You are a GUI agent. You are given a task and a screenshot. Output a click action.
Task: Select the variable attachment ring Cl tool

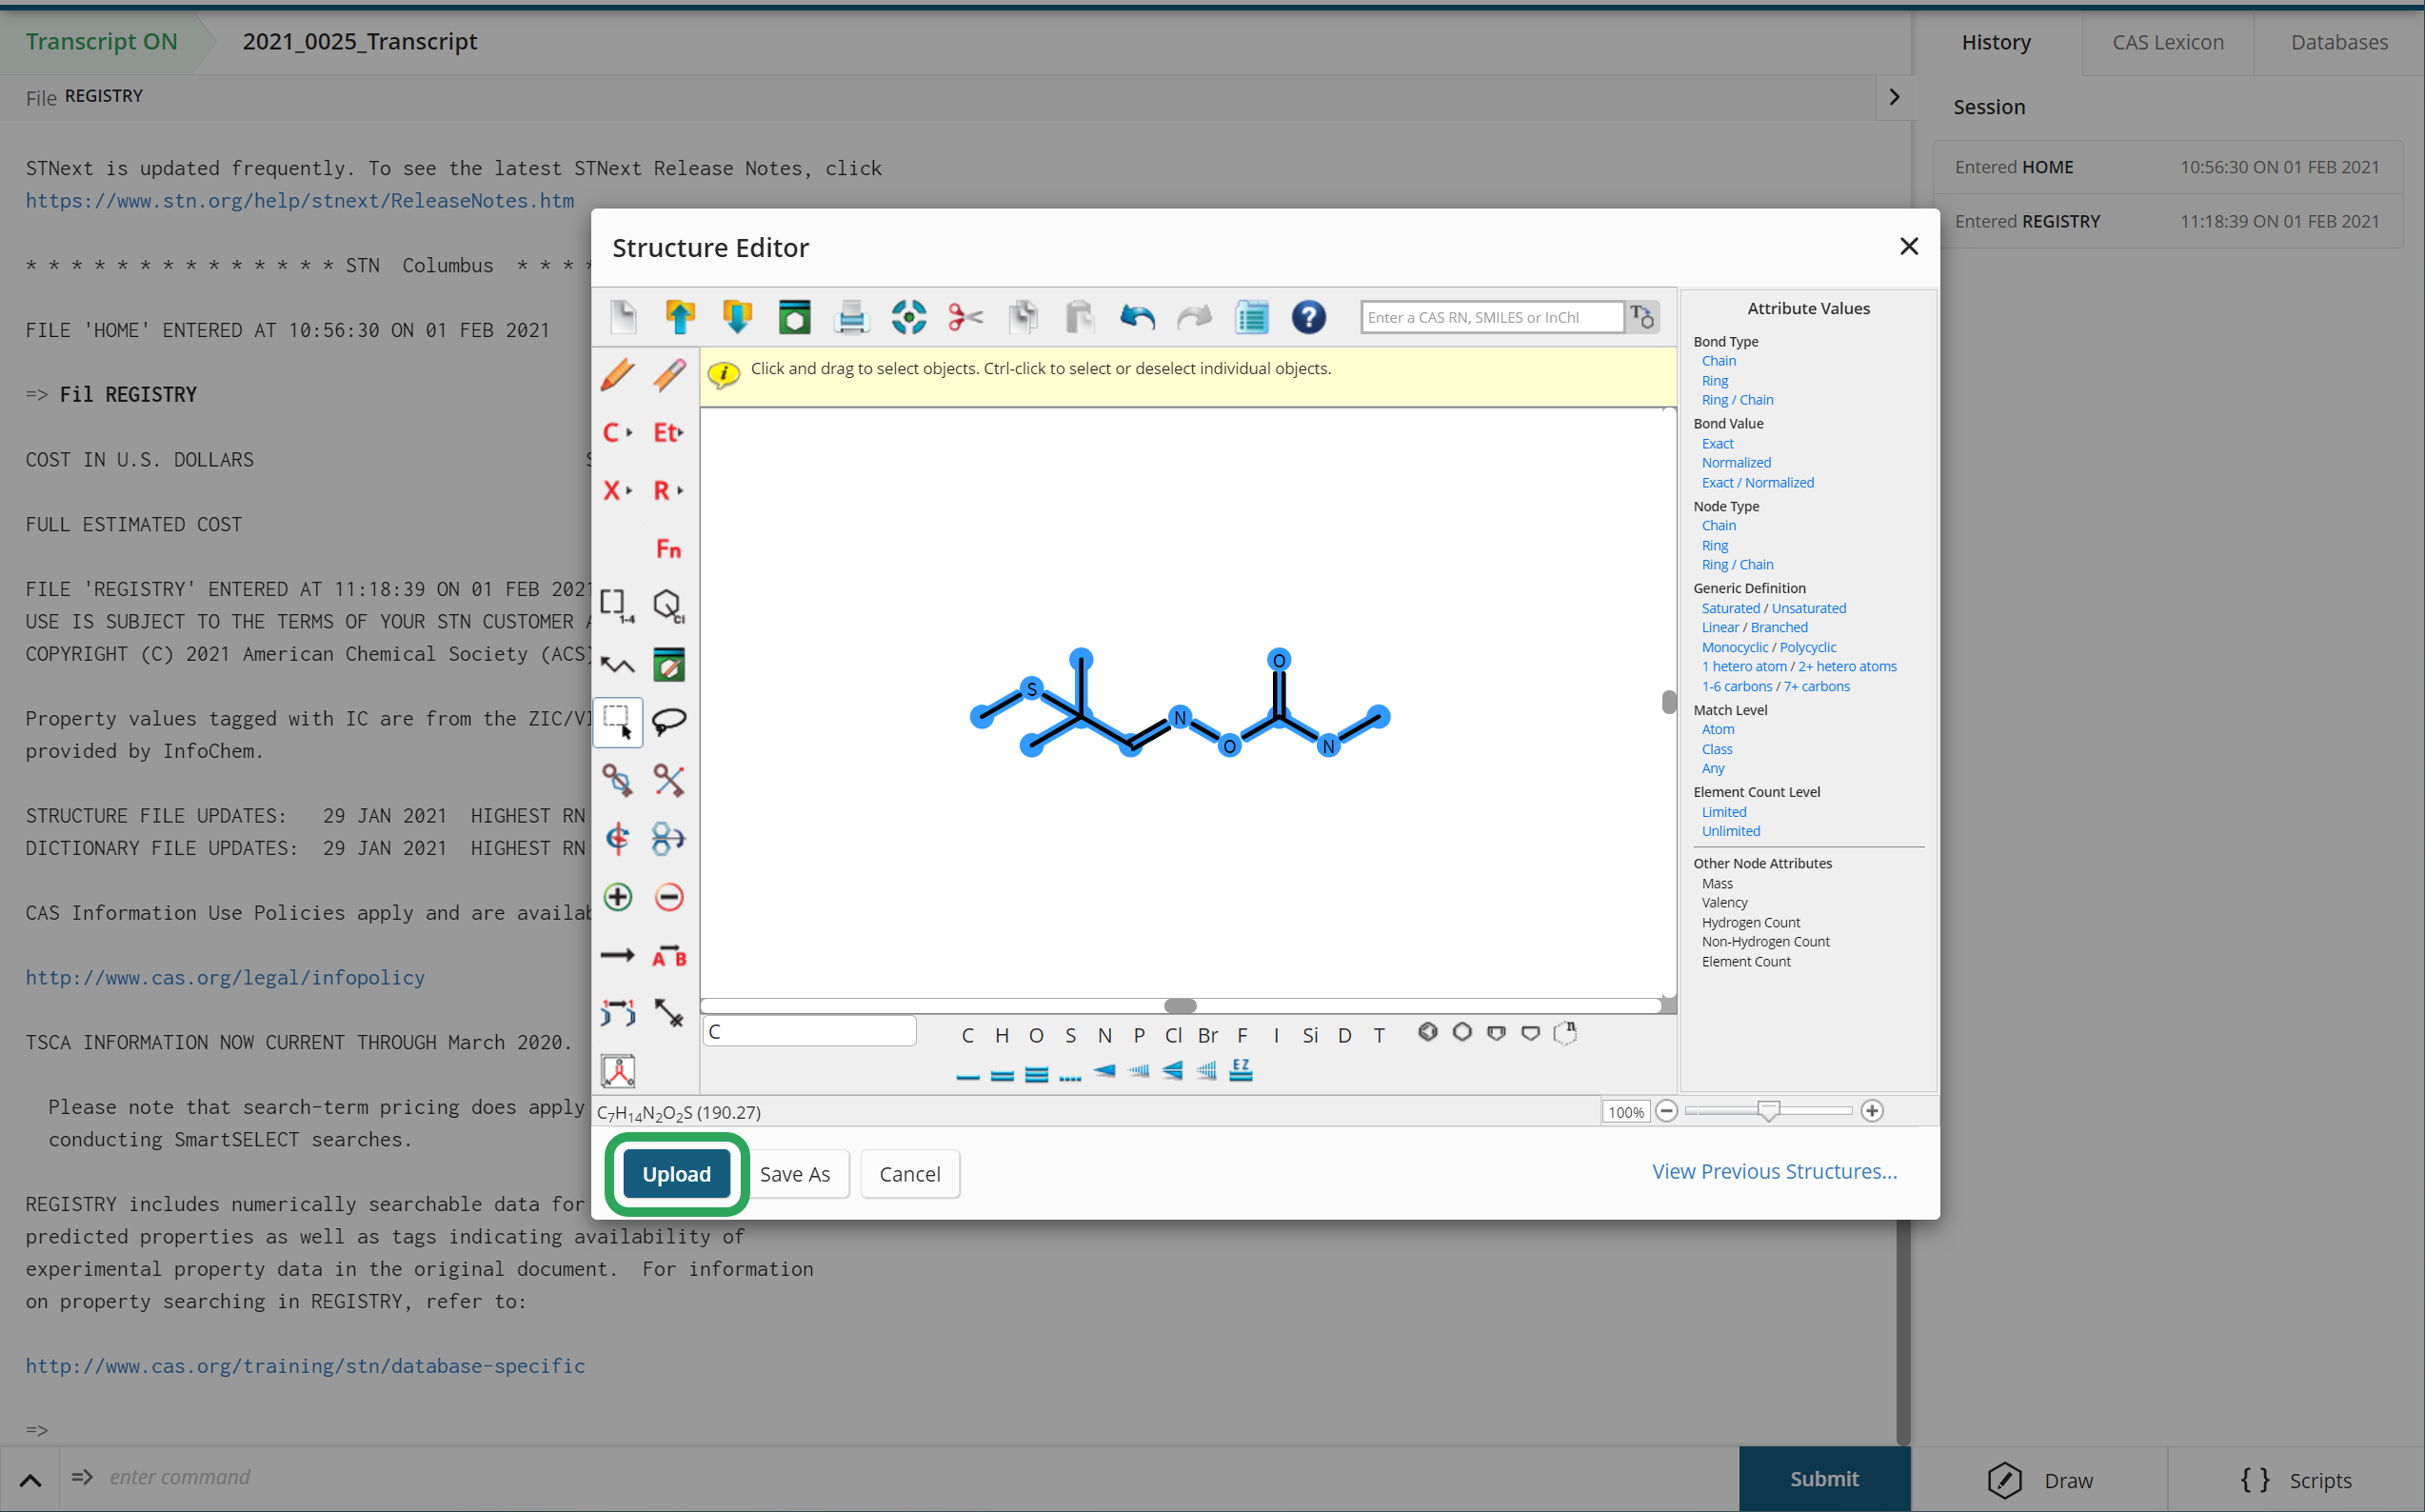(669, 605)
